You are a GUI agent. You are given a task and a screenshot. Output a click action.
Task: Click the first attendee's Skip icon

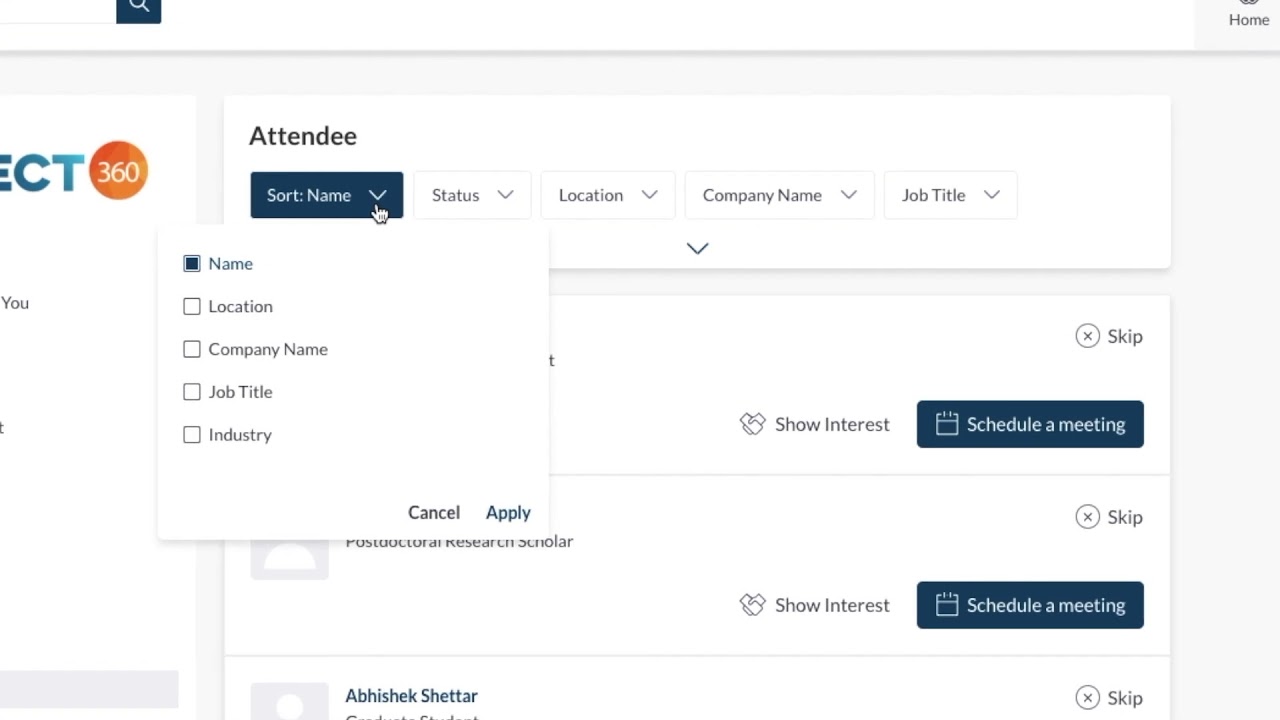pyautogui.click(x=1087, y=336)
